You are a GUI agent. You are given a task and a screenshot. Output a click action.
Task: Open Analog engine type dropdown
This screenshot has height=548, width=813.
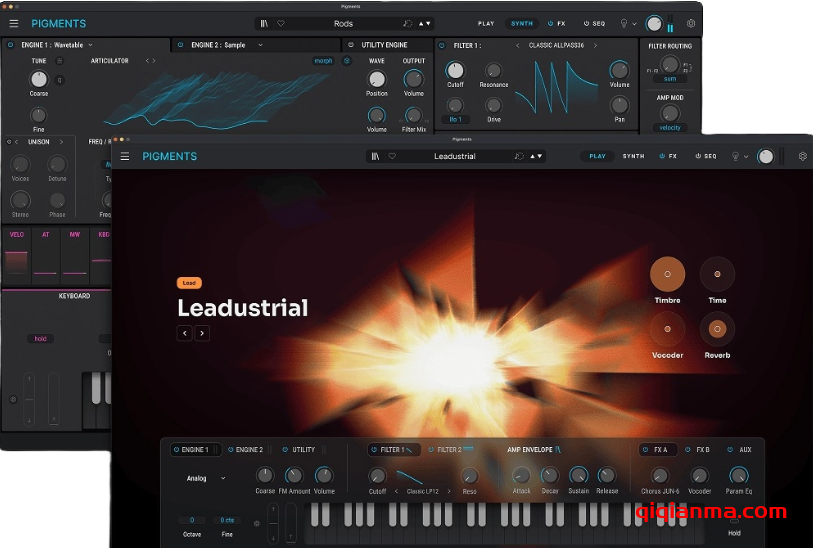coord(223,478)
